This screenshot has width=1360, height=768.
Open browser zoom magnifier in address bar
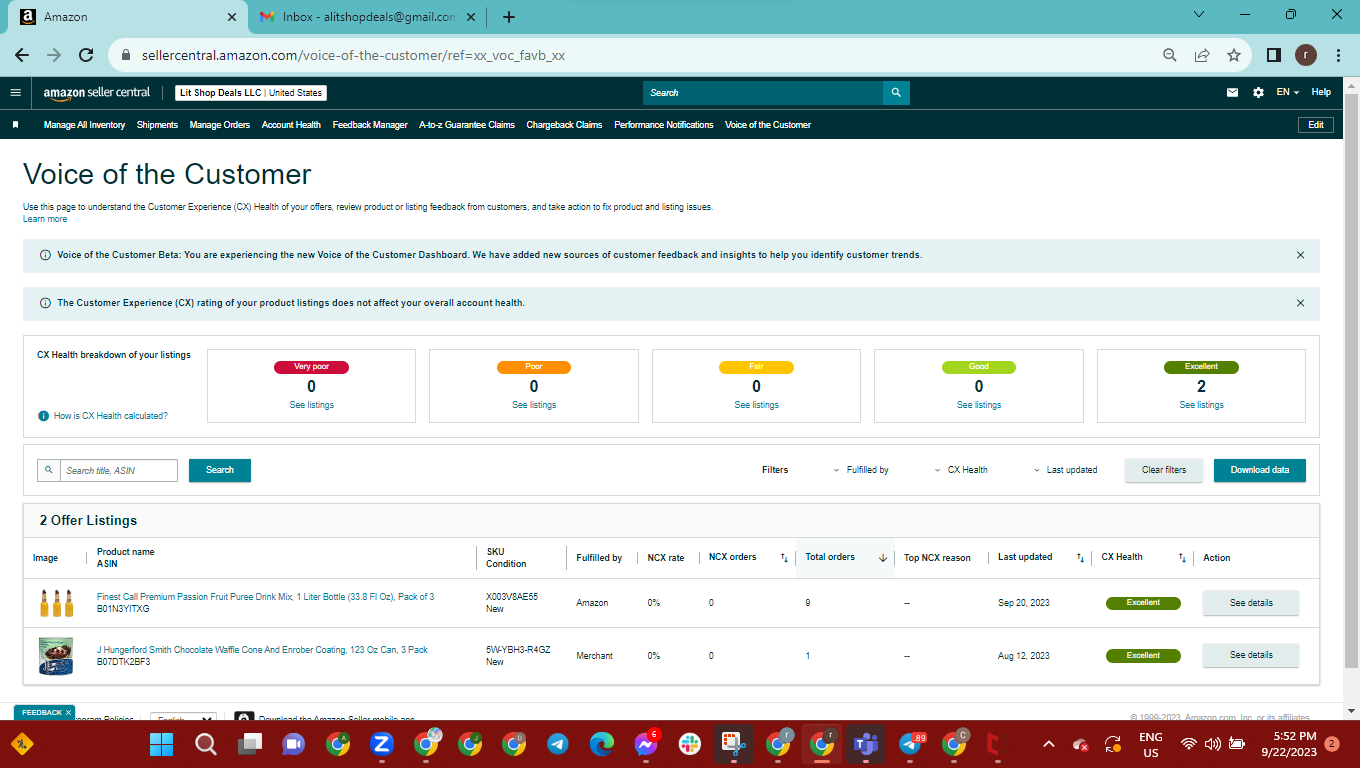pos(1170,55)
